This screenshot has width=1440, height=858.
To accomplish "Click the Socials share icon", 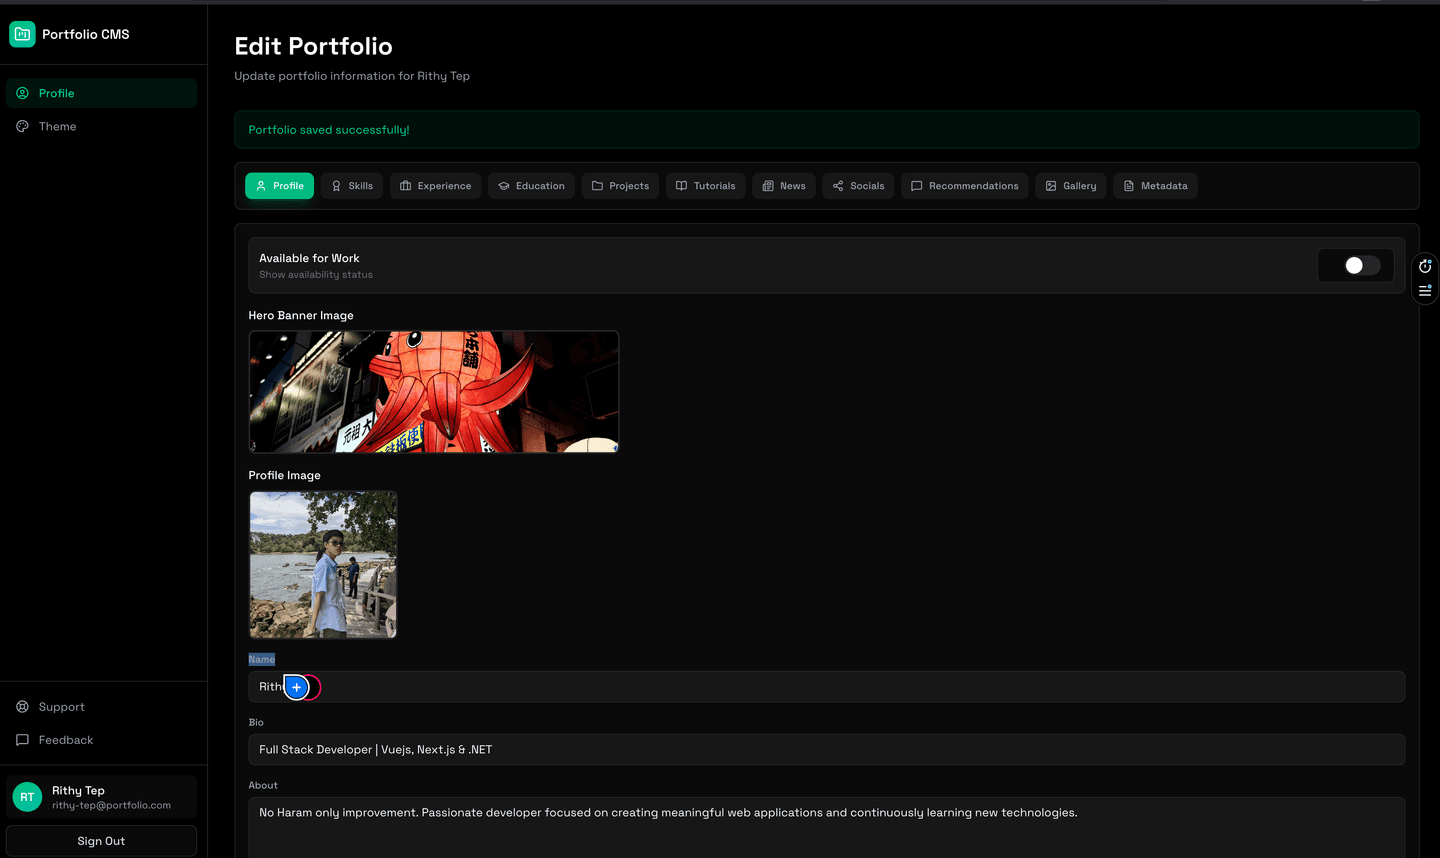I will [x=840, y=185].
